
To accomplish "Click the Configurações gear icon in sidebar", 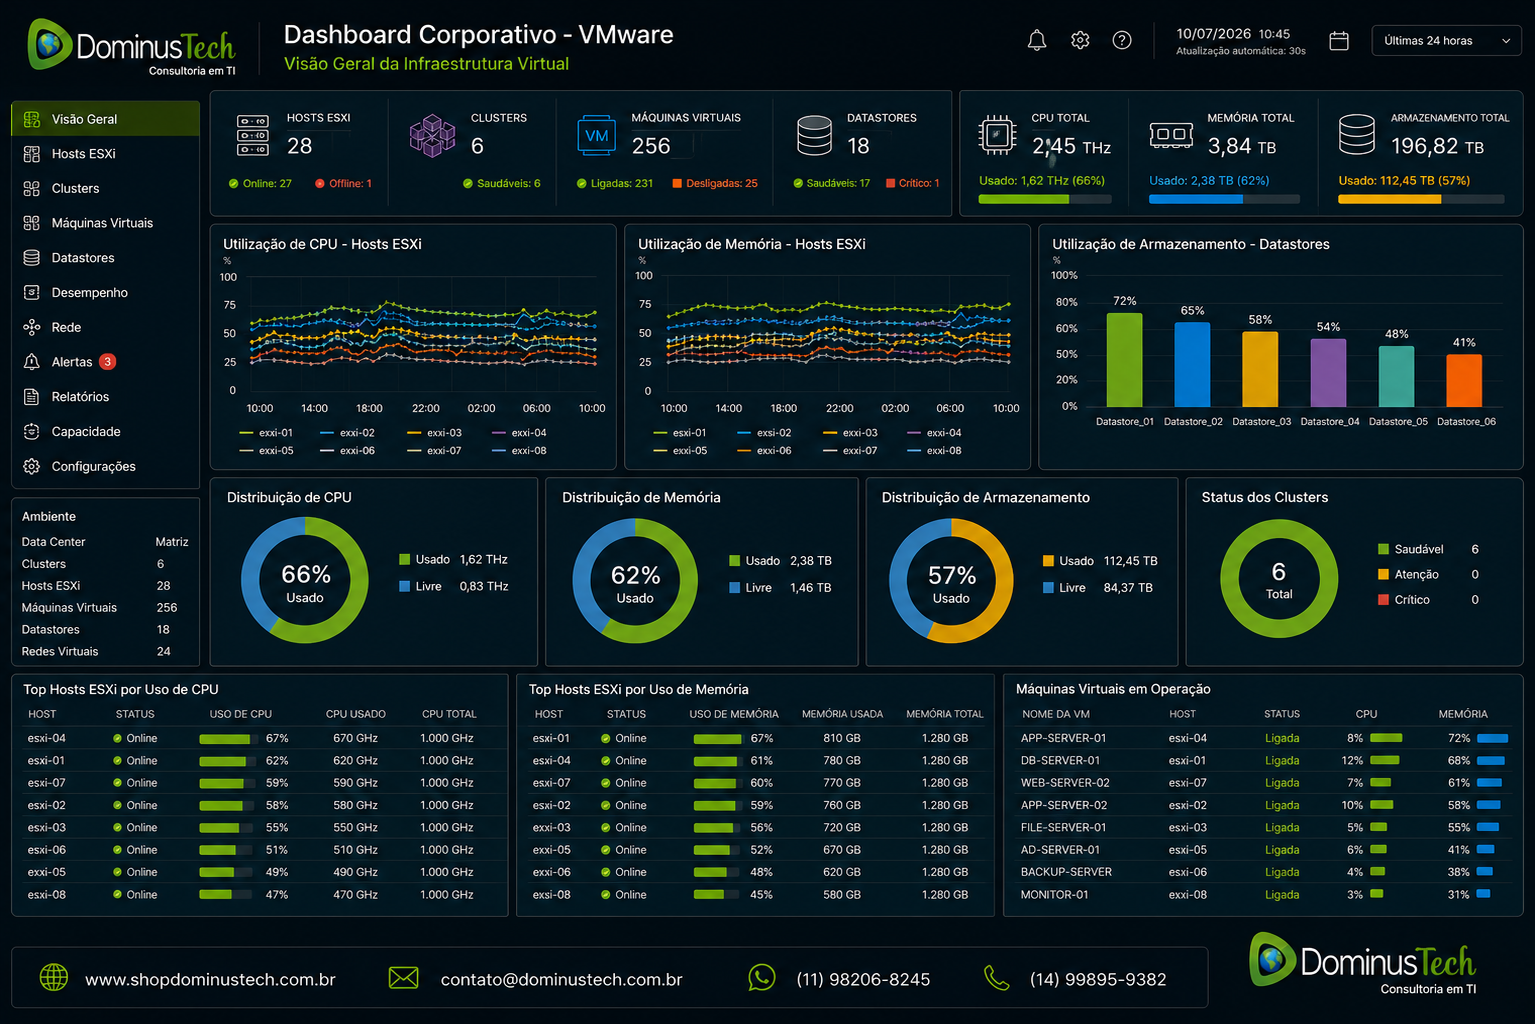I will 32,467.
